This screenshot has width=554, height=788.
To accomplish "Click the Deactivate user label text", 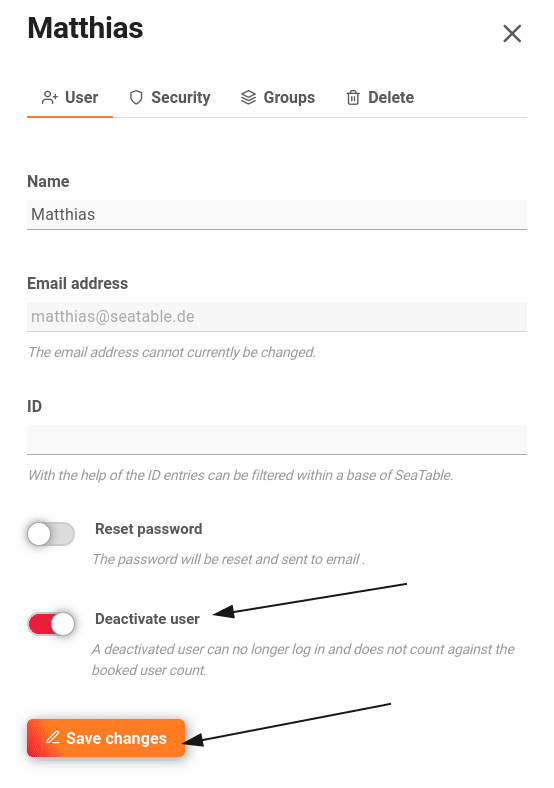I will (x=147, y=619).
